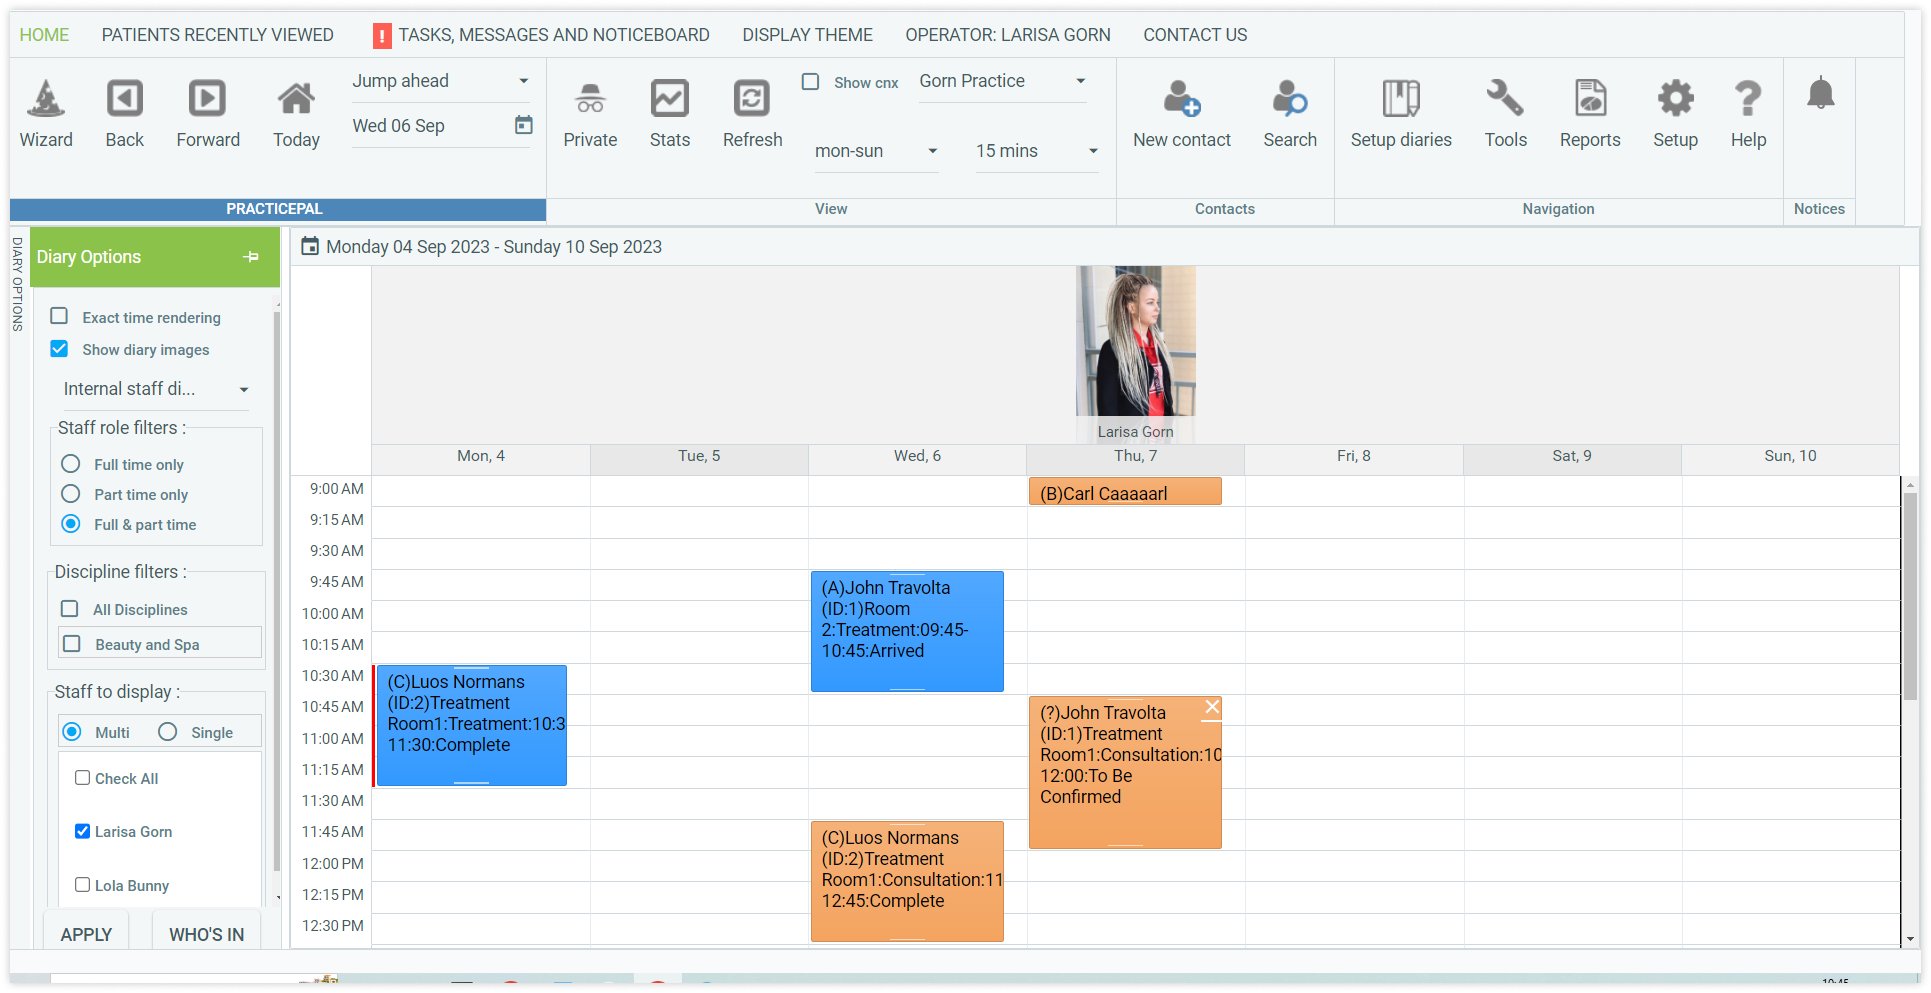Click the Diary Options panel scrollbar
The image size is (1931, 993).
(276, 590)
